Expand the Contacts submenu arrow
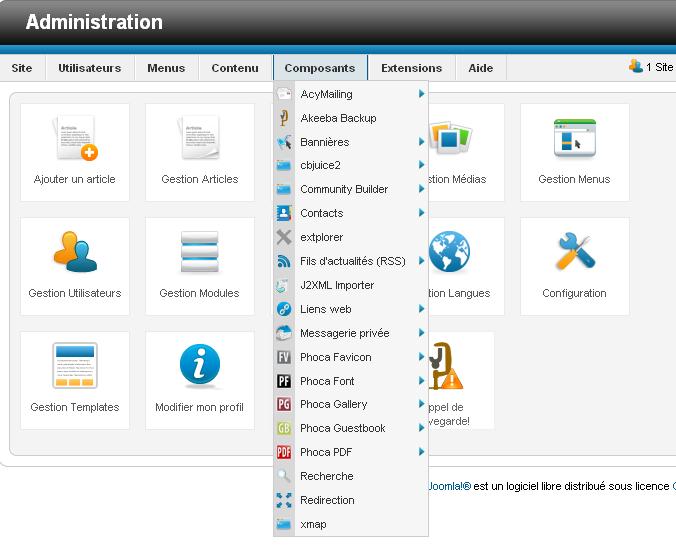Image resolution: width=676 pixels, height=552 pixels. click(421, 213)
